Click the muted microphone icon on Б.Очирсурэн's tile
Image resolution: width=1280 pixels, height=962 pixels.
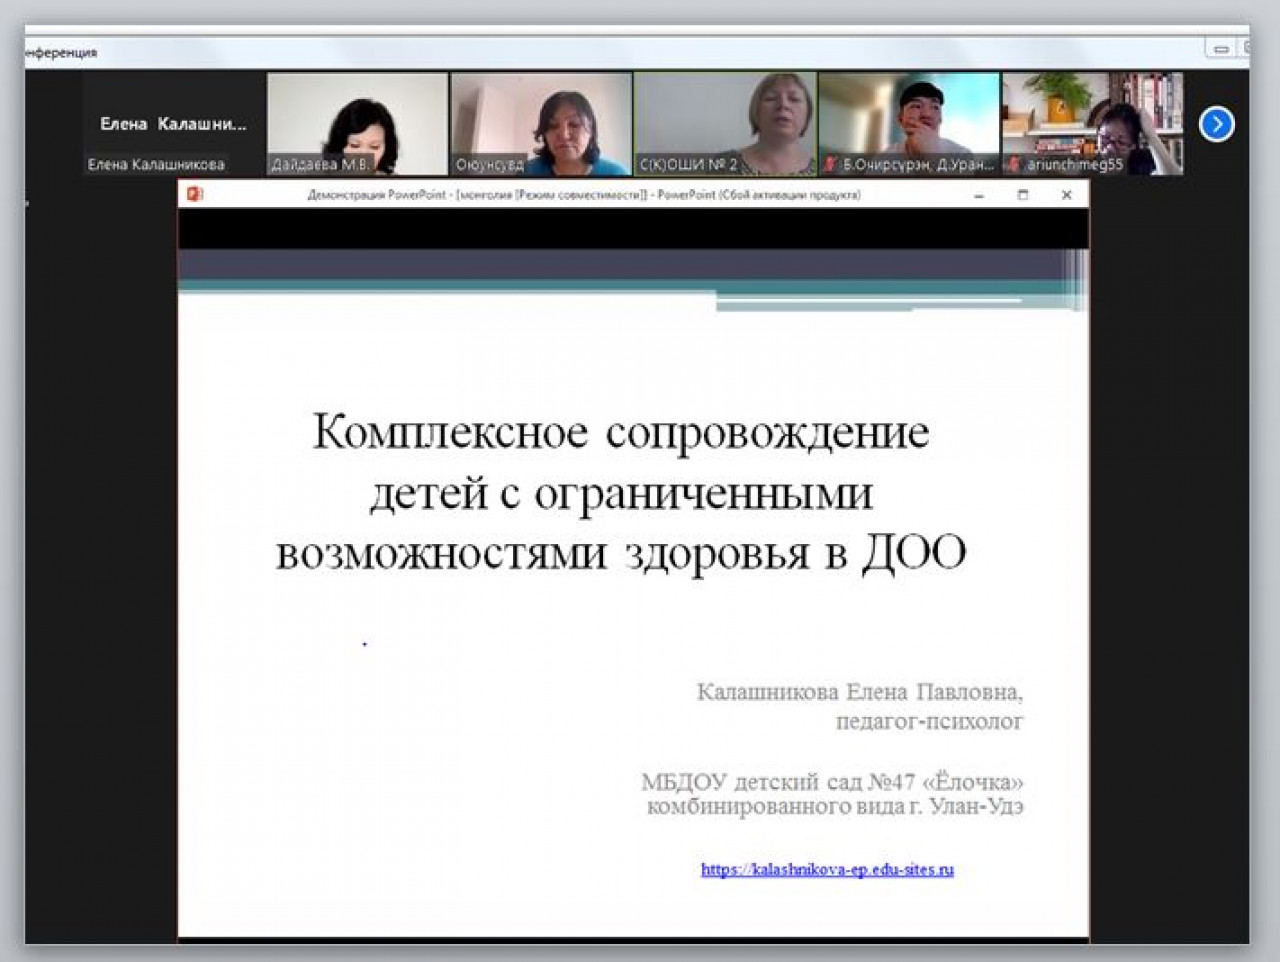pyautogui.click(x=830, y=164)
